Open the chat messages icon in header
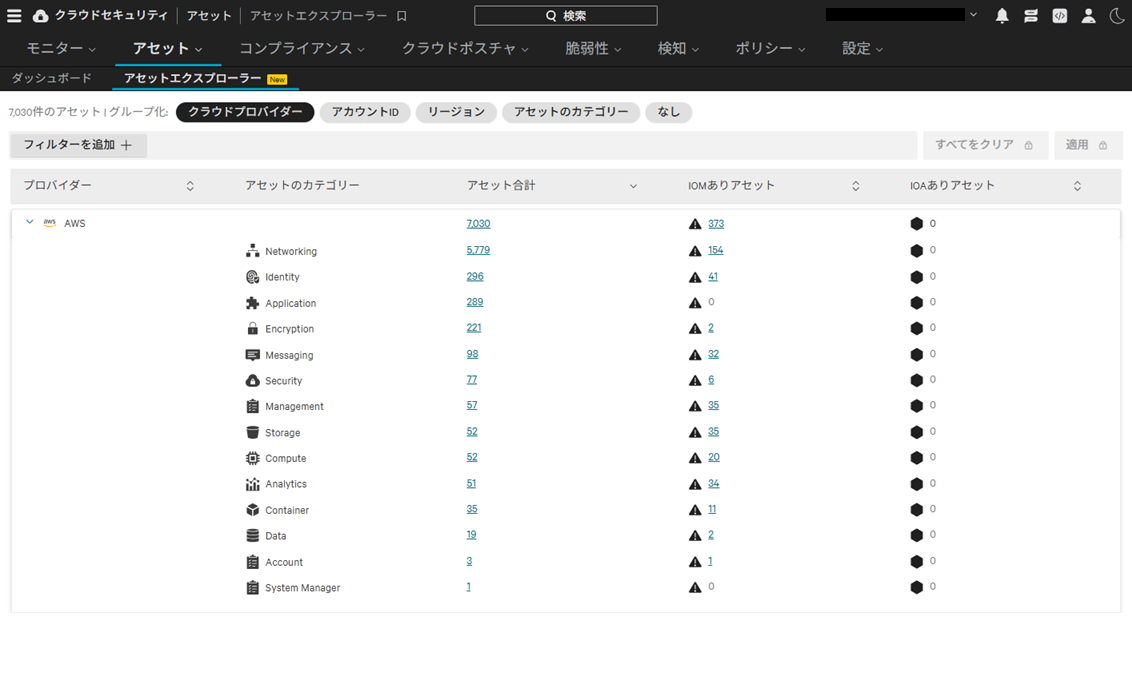The image size is (1132, 700). point(1031,16)
